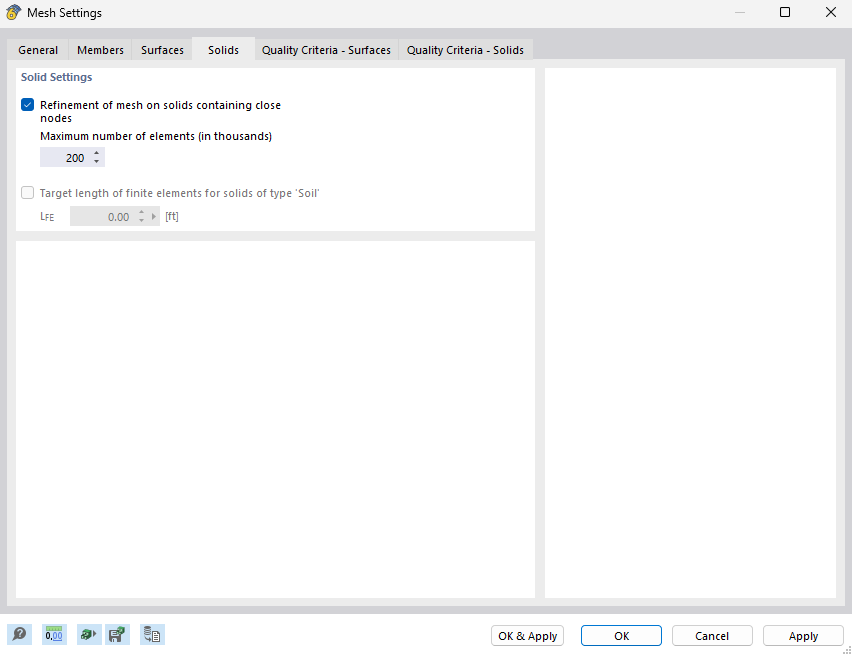
Task: Open Quality Criteria - Surfaces tab
Action: click(x=326, y=49)
